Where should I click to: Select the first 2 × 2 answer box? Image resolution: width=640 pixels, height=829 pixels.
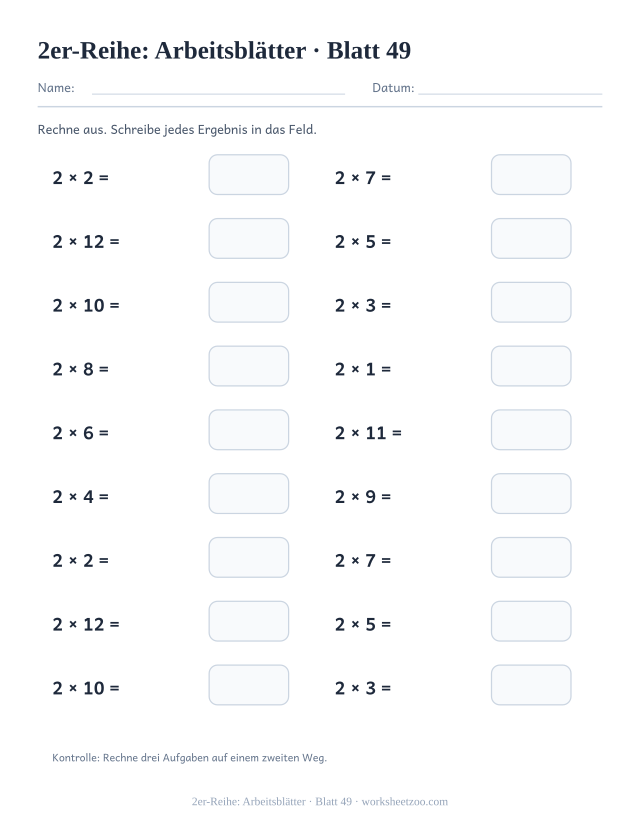pos(249,175)
